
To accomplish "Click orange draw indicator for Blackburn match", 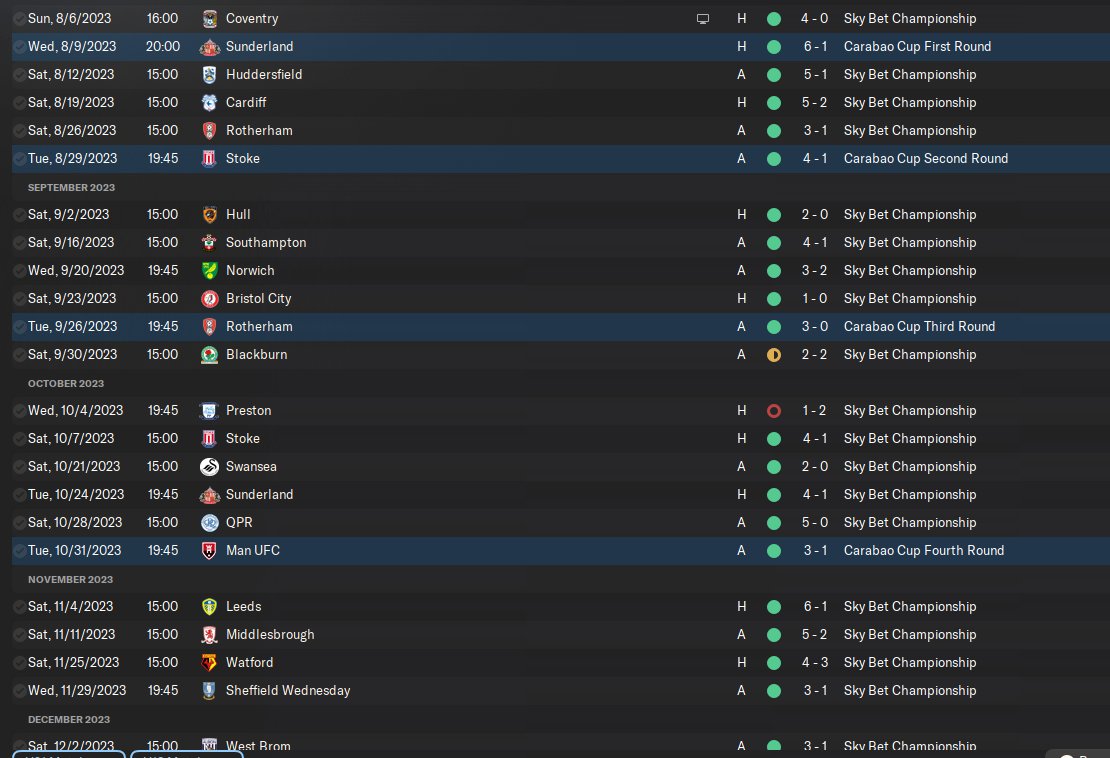I will (x=774, y=355).
